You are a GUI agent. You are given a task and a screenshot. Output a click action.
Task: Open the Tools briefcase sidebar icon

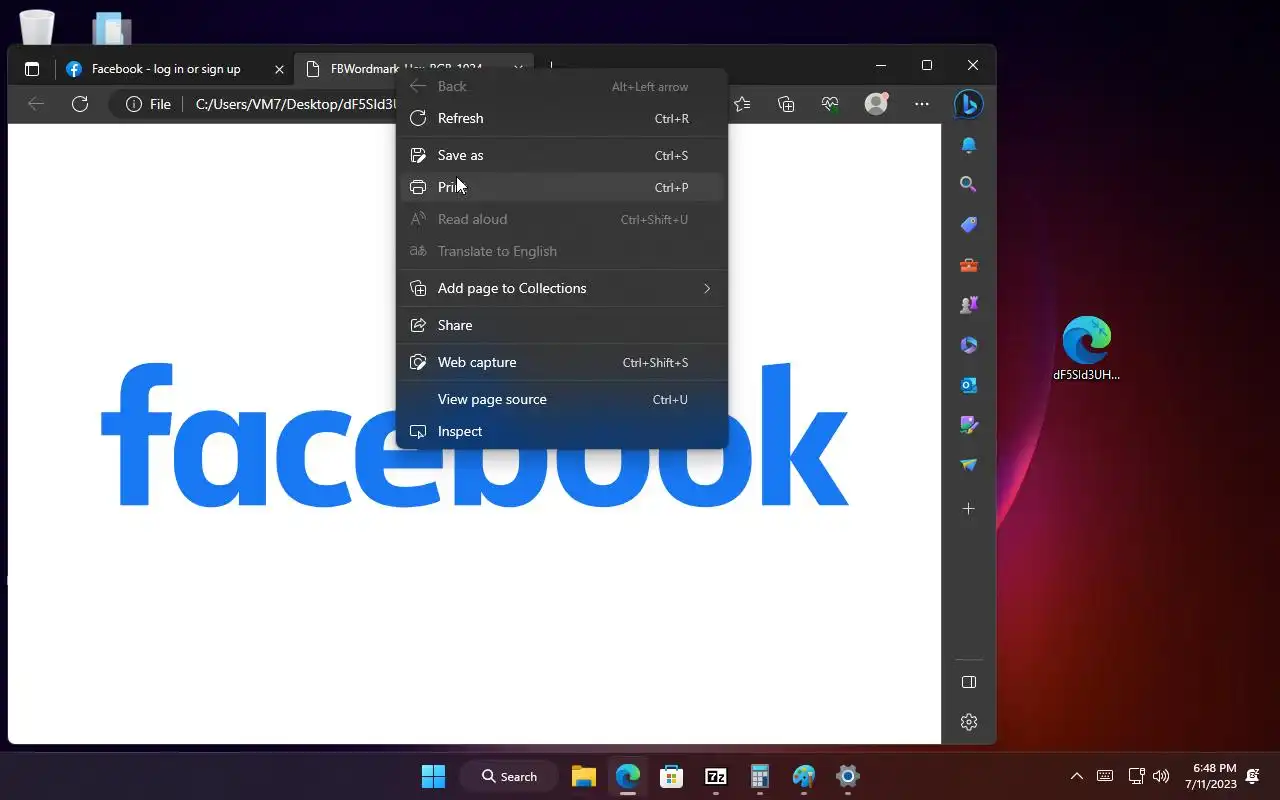(968, 265)
